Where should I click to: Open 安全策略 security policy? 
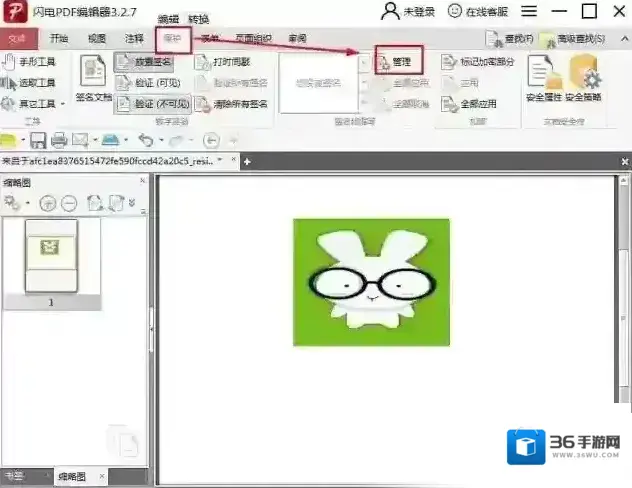click(x=583, y=78)
